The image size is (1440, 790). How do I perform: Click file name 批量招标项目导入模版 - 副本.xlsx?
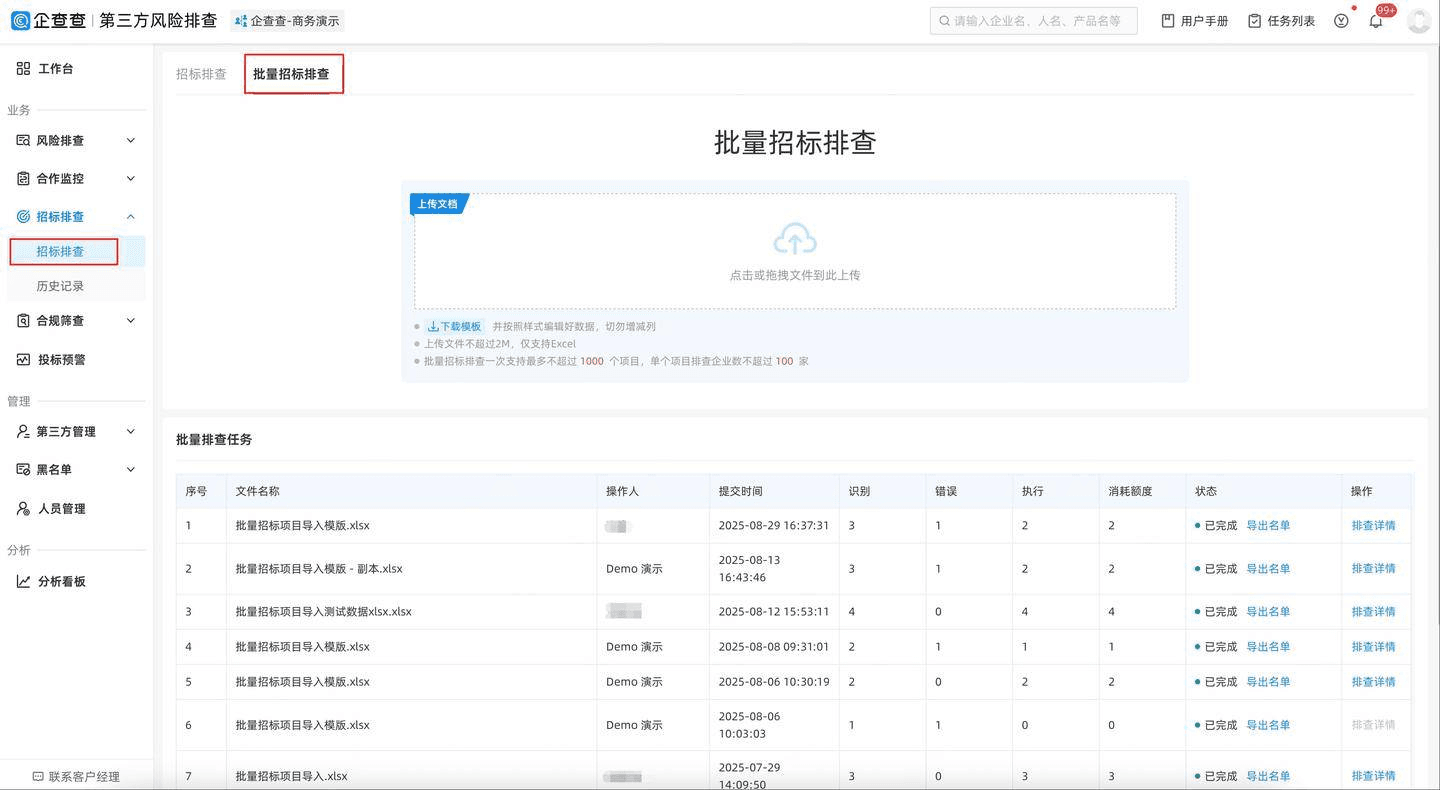pyautogui.click(x=319, y=569)
